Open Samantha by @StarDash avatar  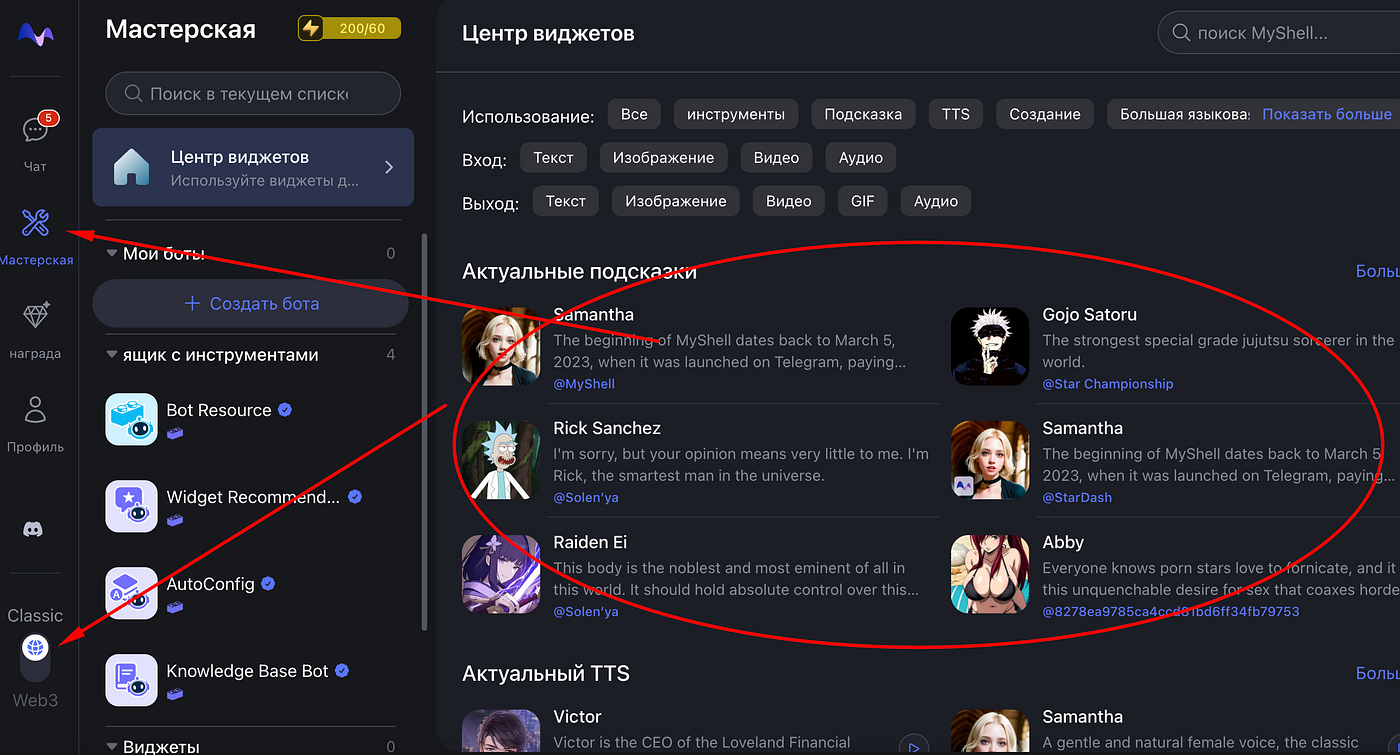click(990, 460)
